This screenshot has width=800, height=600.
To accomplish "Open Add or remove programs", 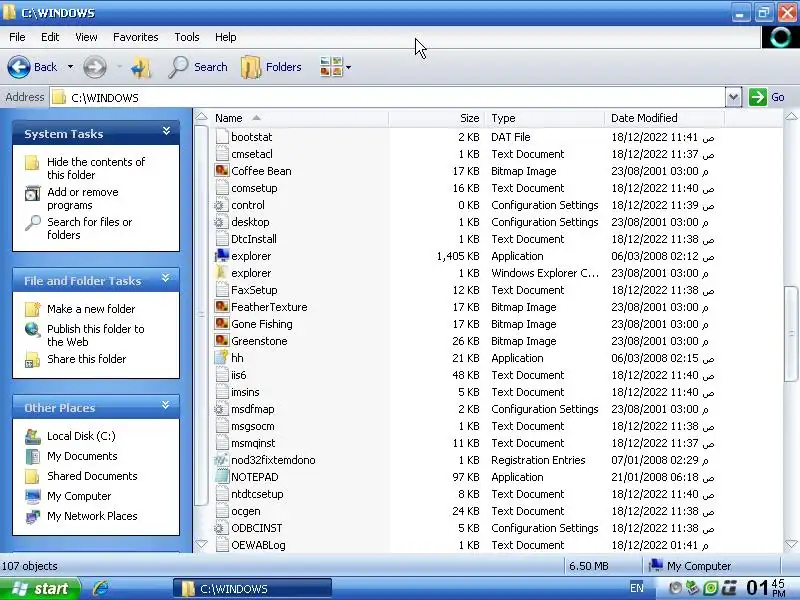I will (x=83, y=198).
